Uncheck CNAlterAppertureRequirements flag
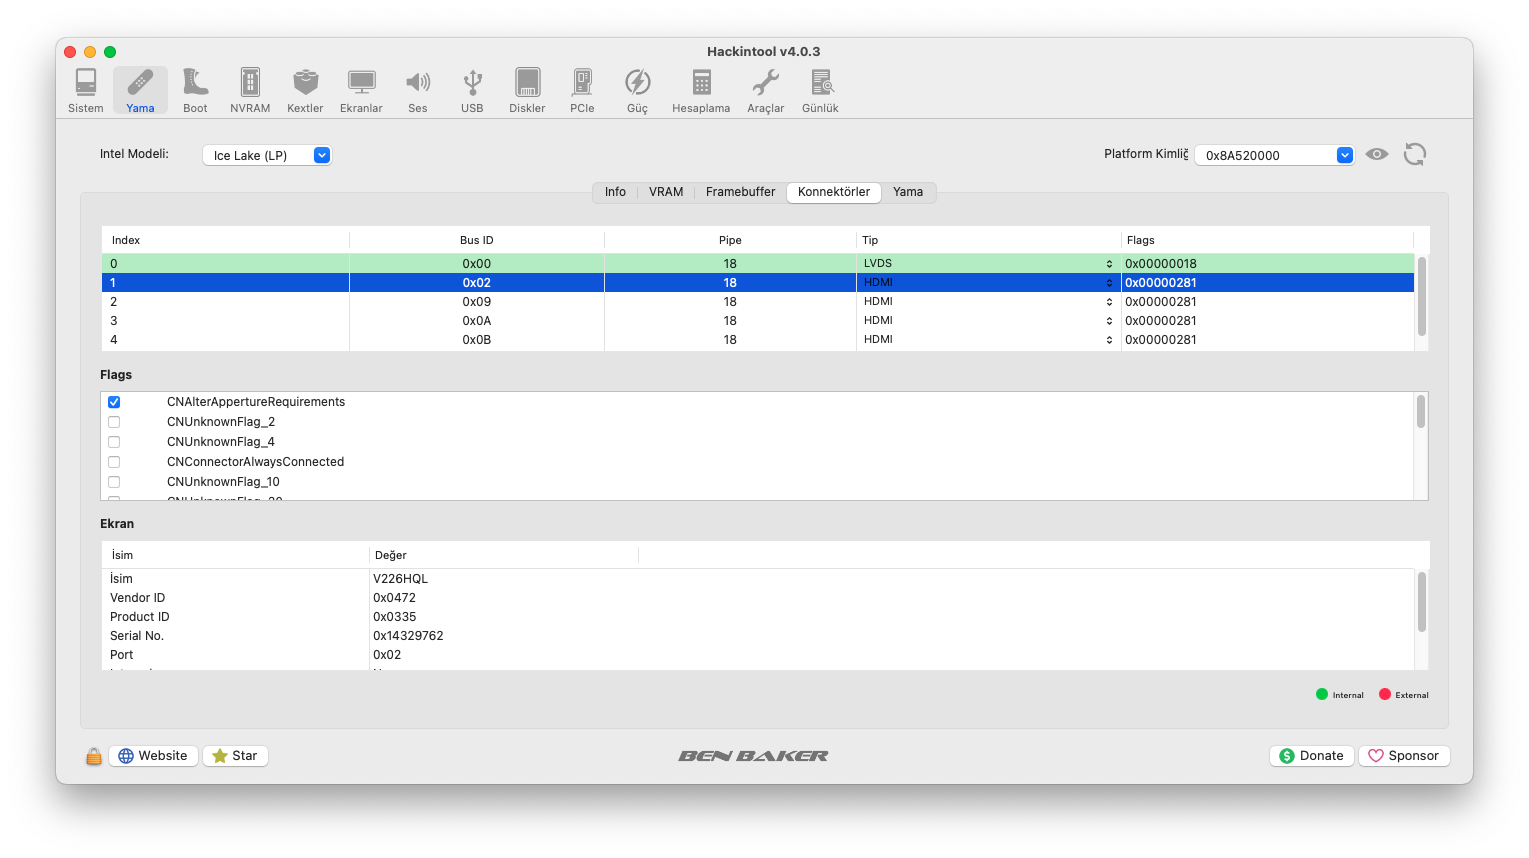The image size is (1529, 858). [x=114, y=402]
